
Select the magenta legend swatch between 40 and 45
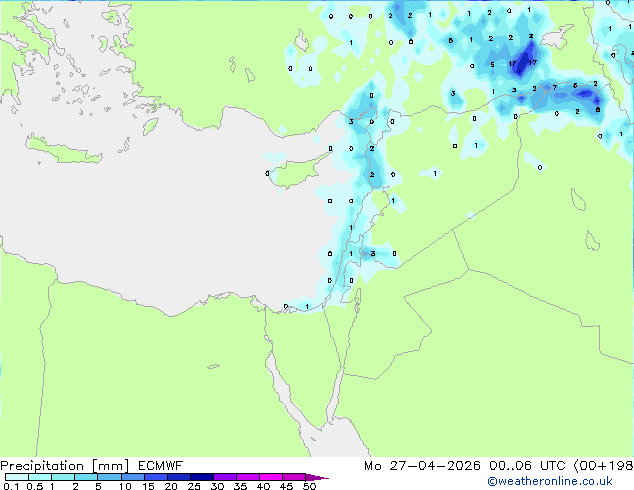click(x=271, y=477)
